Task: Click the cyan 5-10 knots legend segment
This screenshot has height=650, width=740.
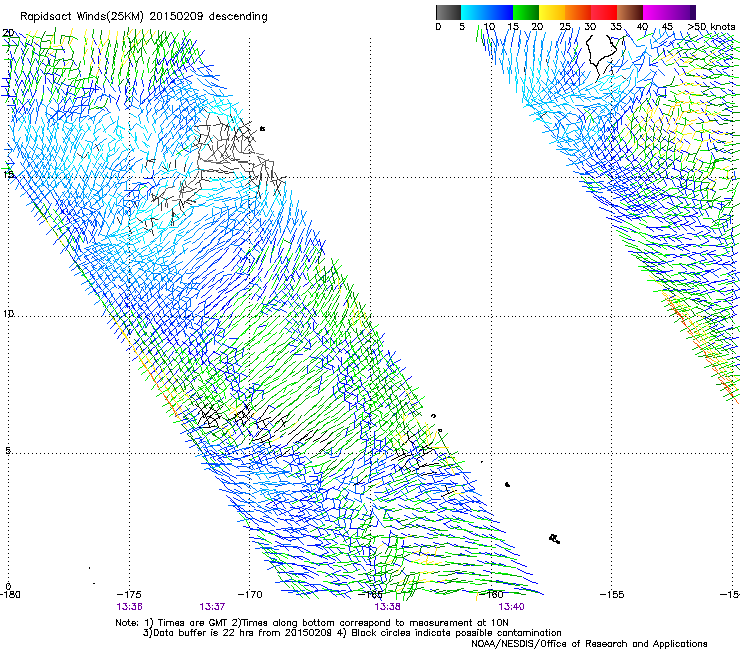Action: [x=474, y=12]
